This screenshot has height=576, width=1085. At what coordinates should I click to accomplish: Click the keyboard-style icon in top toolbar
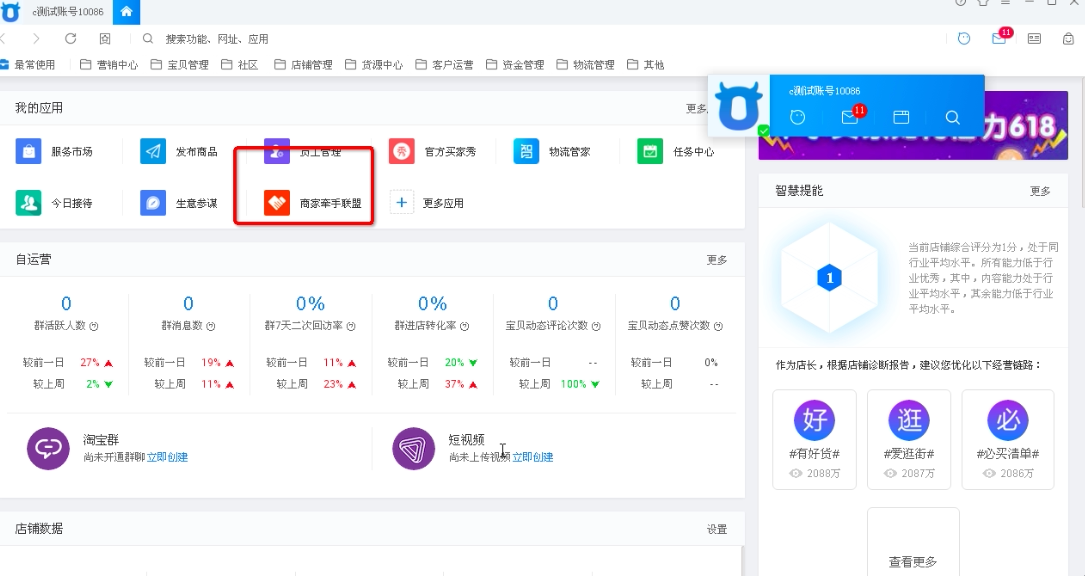click(1034, 39)
